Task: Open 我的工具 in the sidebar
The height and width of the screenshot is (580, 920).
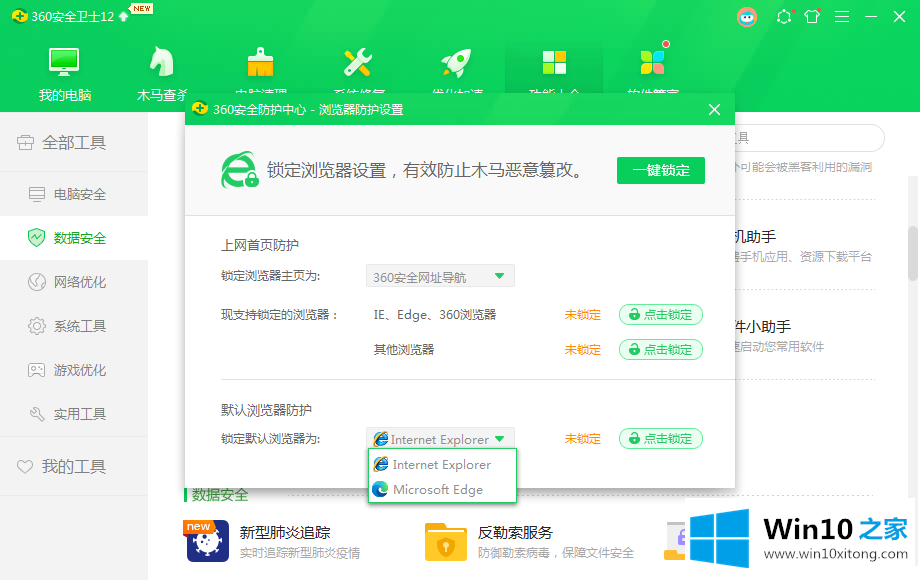Action: (73, 466)
